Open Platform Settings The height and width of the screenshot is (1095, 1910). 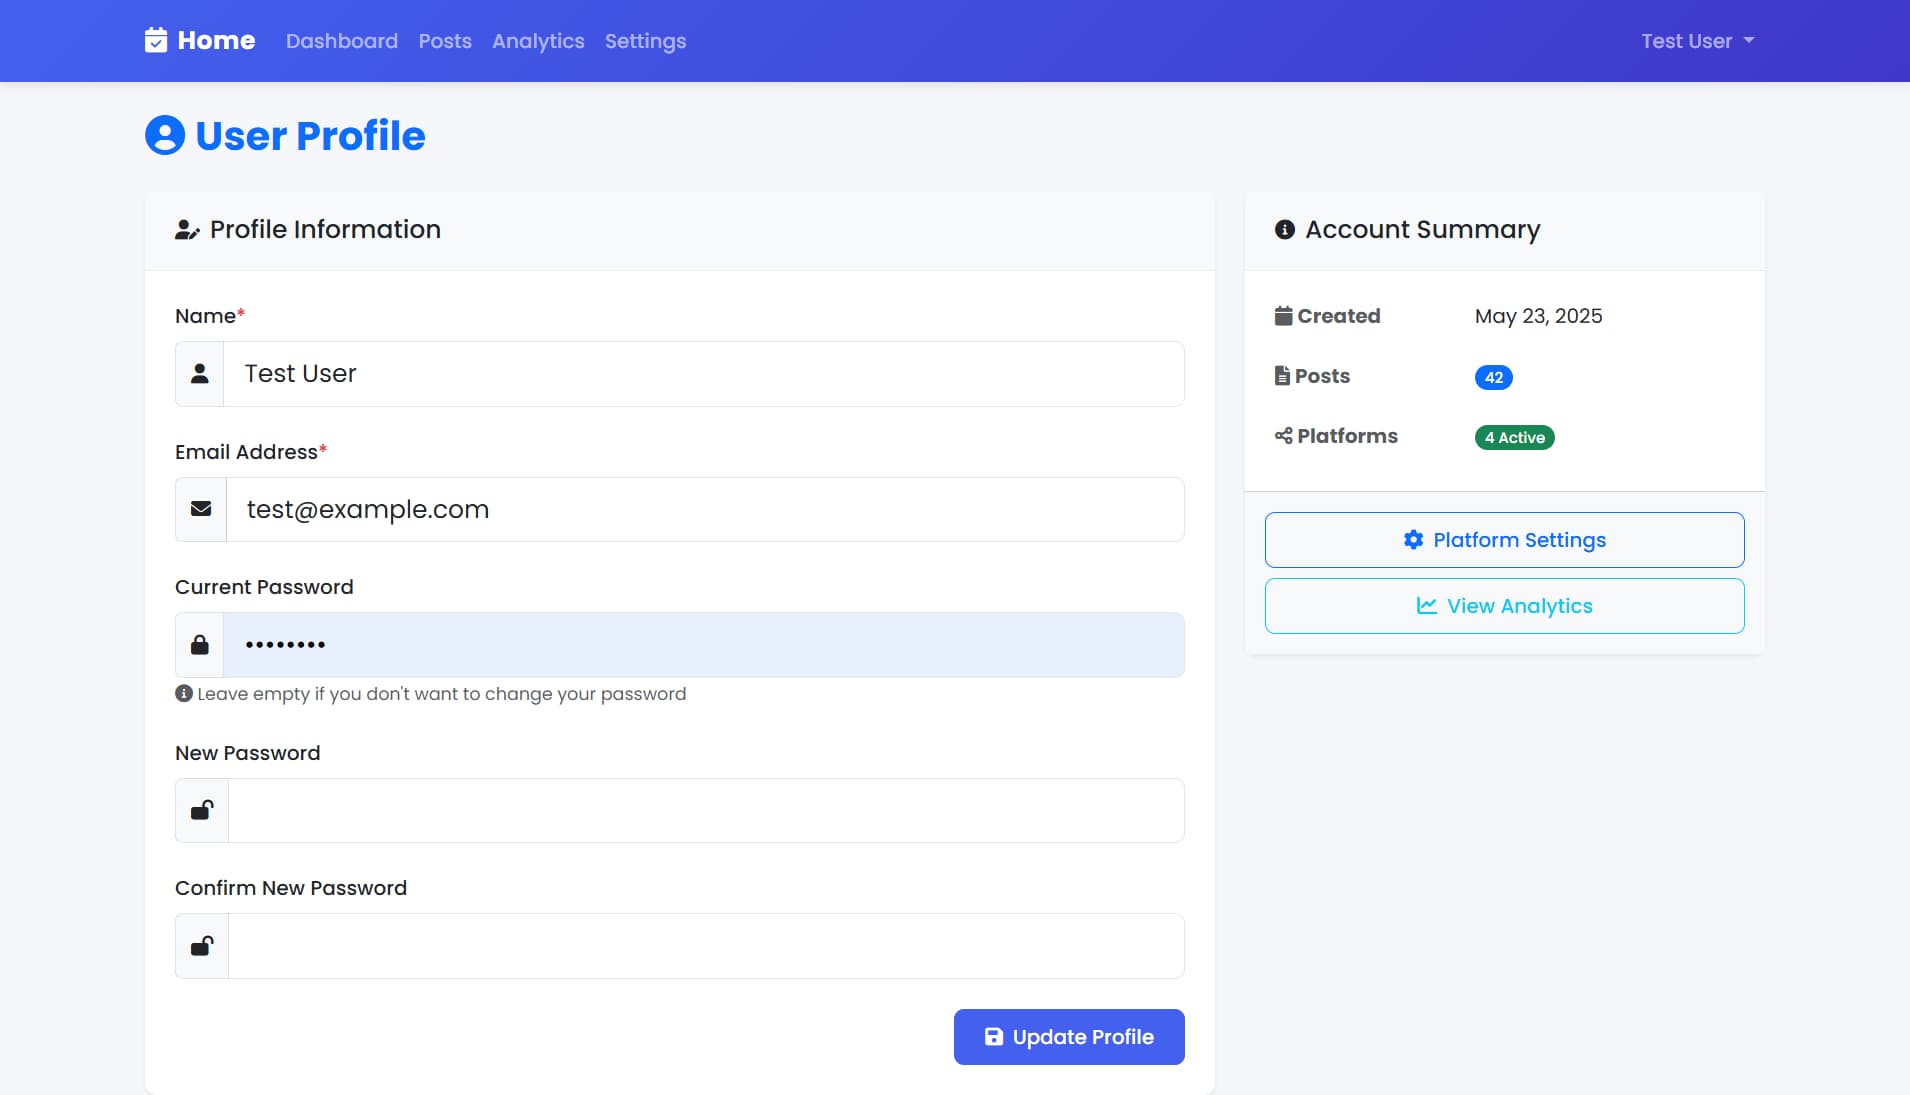click(1504, 539)
